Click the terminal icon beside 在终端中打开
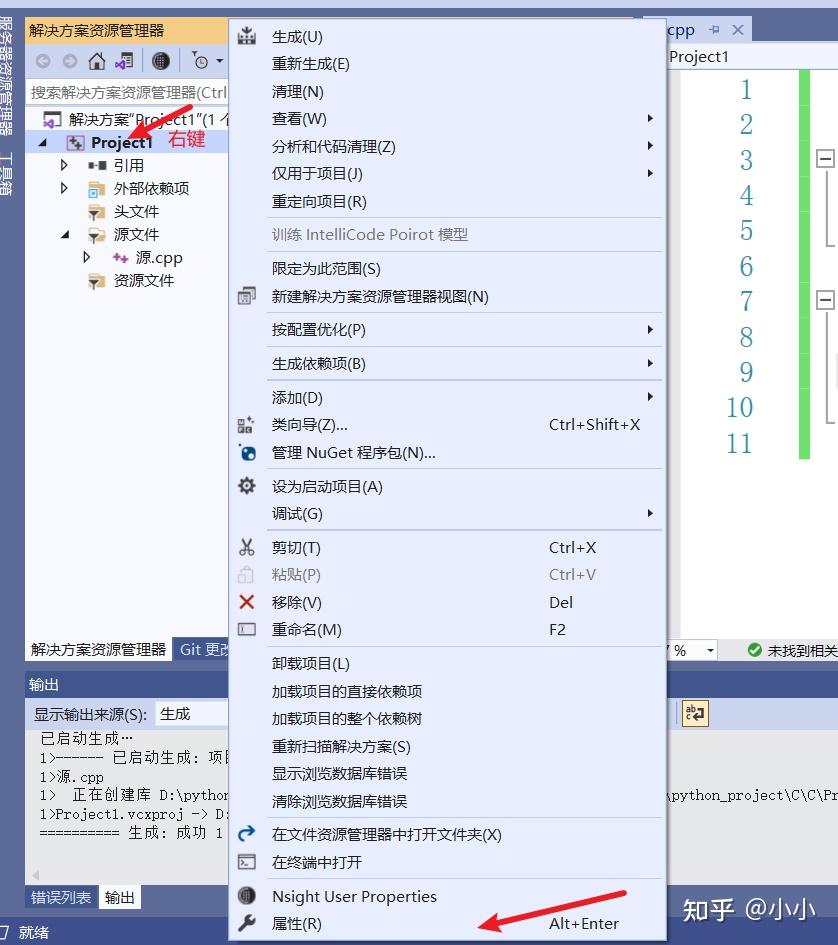Image resolution: width=838 pixels, height=945 pixels. click(x=247, y=862)
